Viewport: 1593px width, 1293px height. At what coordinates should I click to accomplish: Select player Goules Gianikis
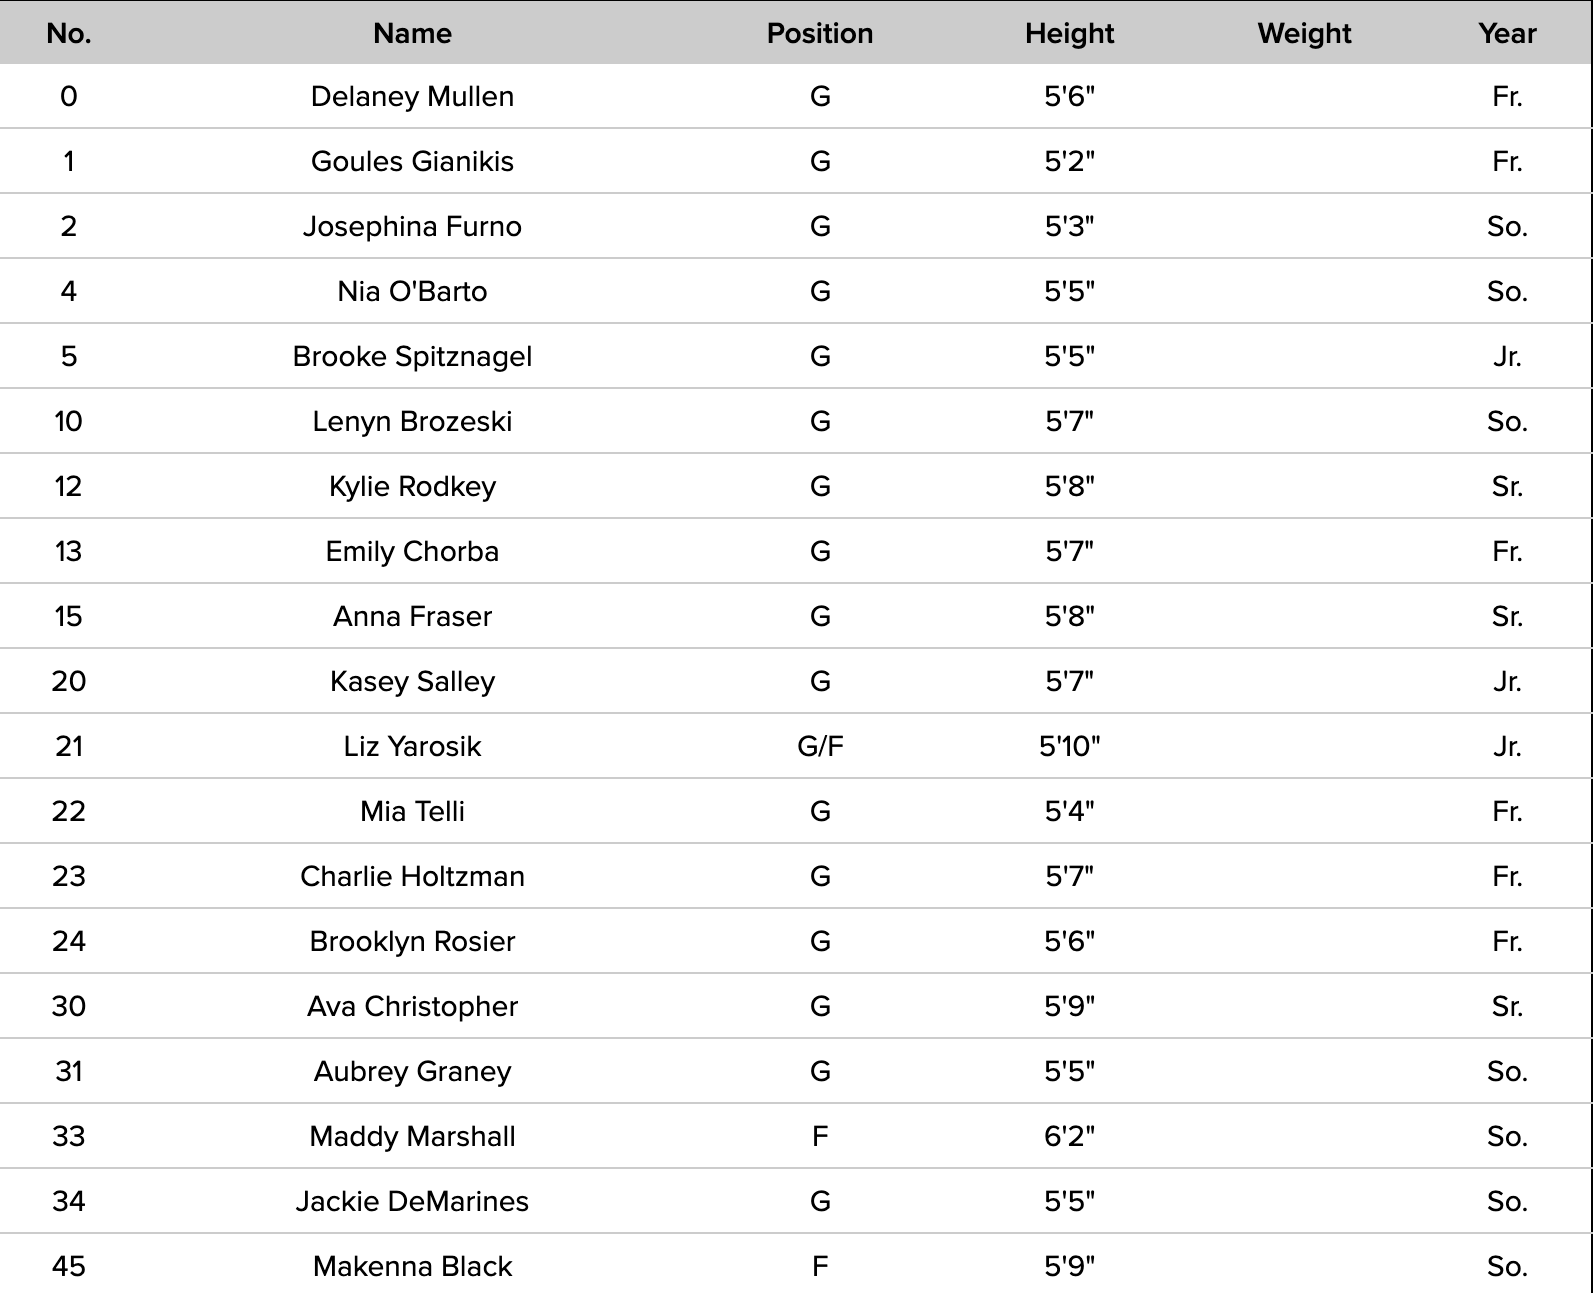pyautogui.click(x=412, y=161)
